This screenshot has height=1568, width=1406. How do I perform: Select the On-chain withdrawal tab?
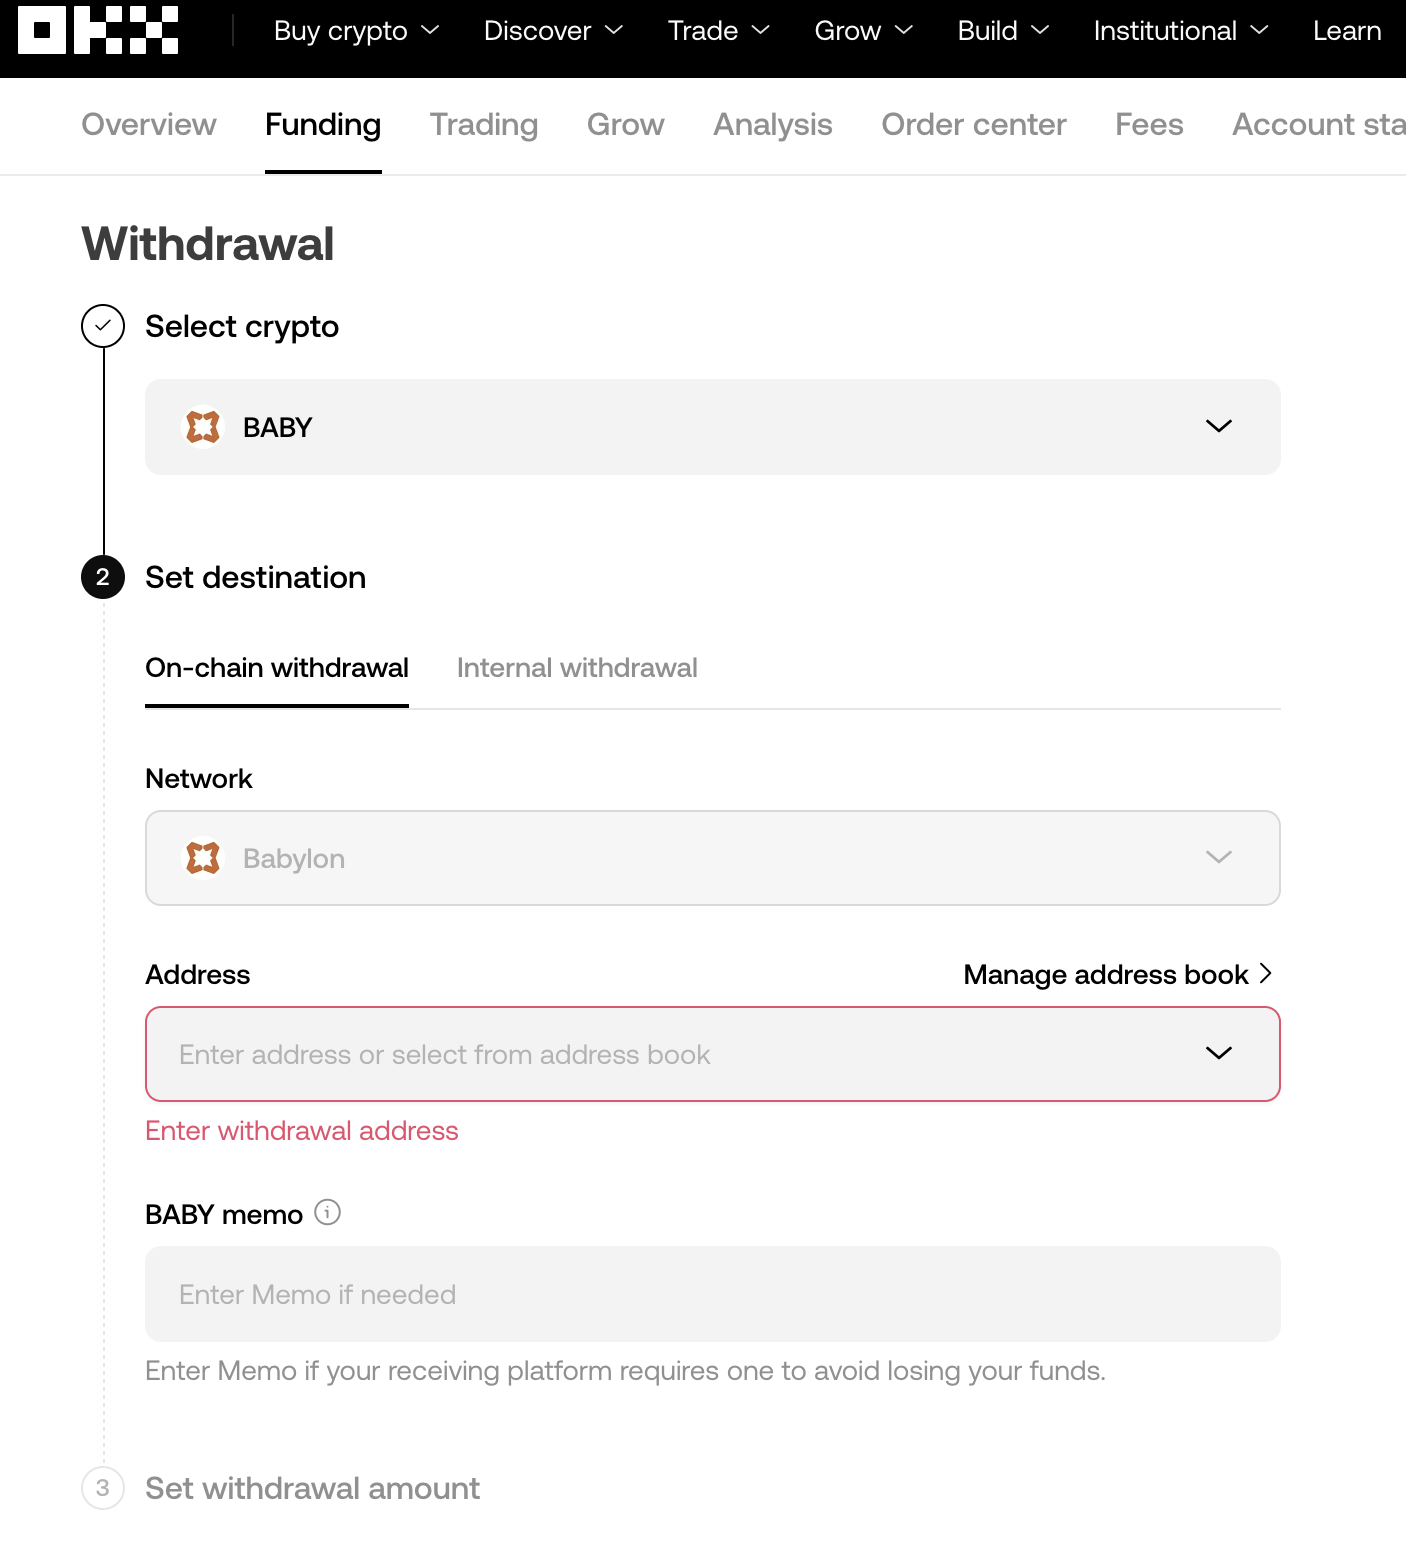tap(277, 668)
